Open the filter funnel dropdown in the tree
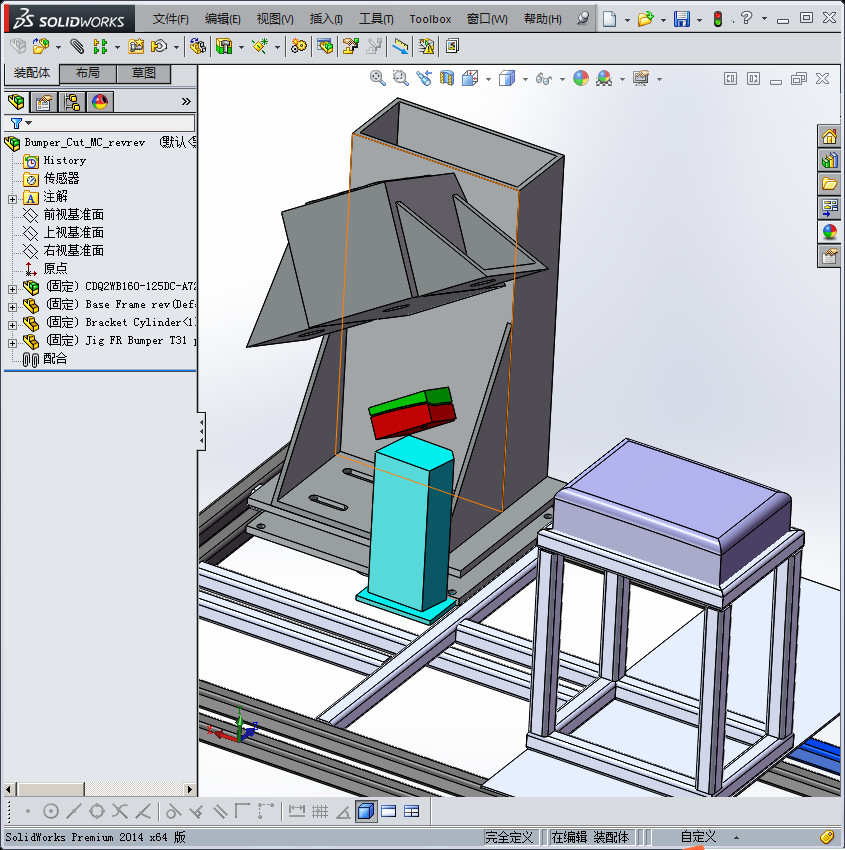The image size is (845, 850). click(x=21, y=123)
